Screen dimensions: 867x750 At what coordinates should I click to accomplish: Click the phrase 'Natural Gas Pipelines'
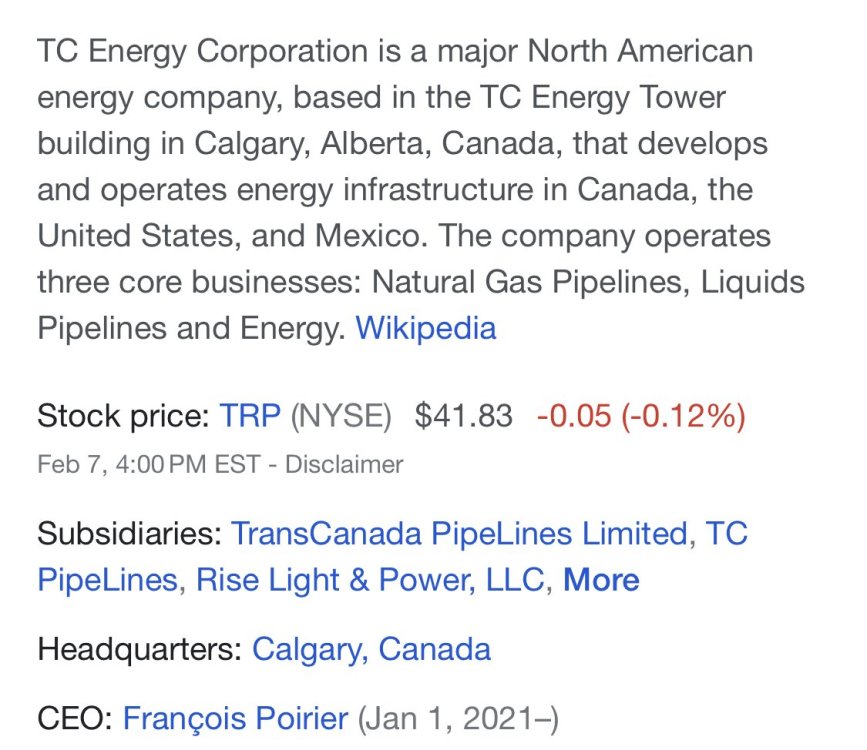(x=531, y=282)
